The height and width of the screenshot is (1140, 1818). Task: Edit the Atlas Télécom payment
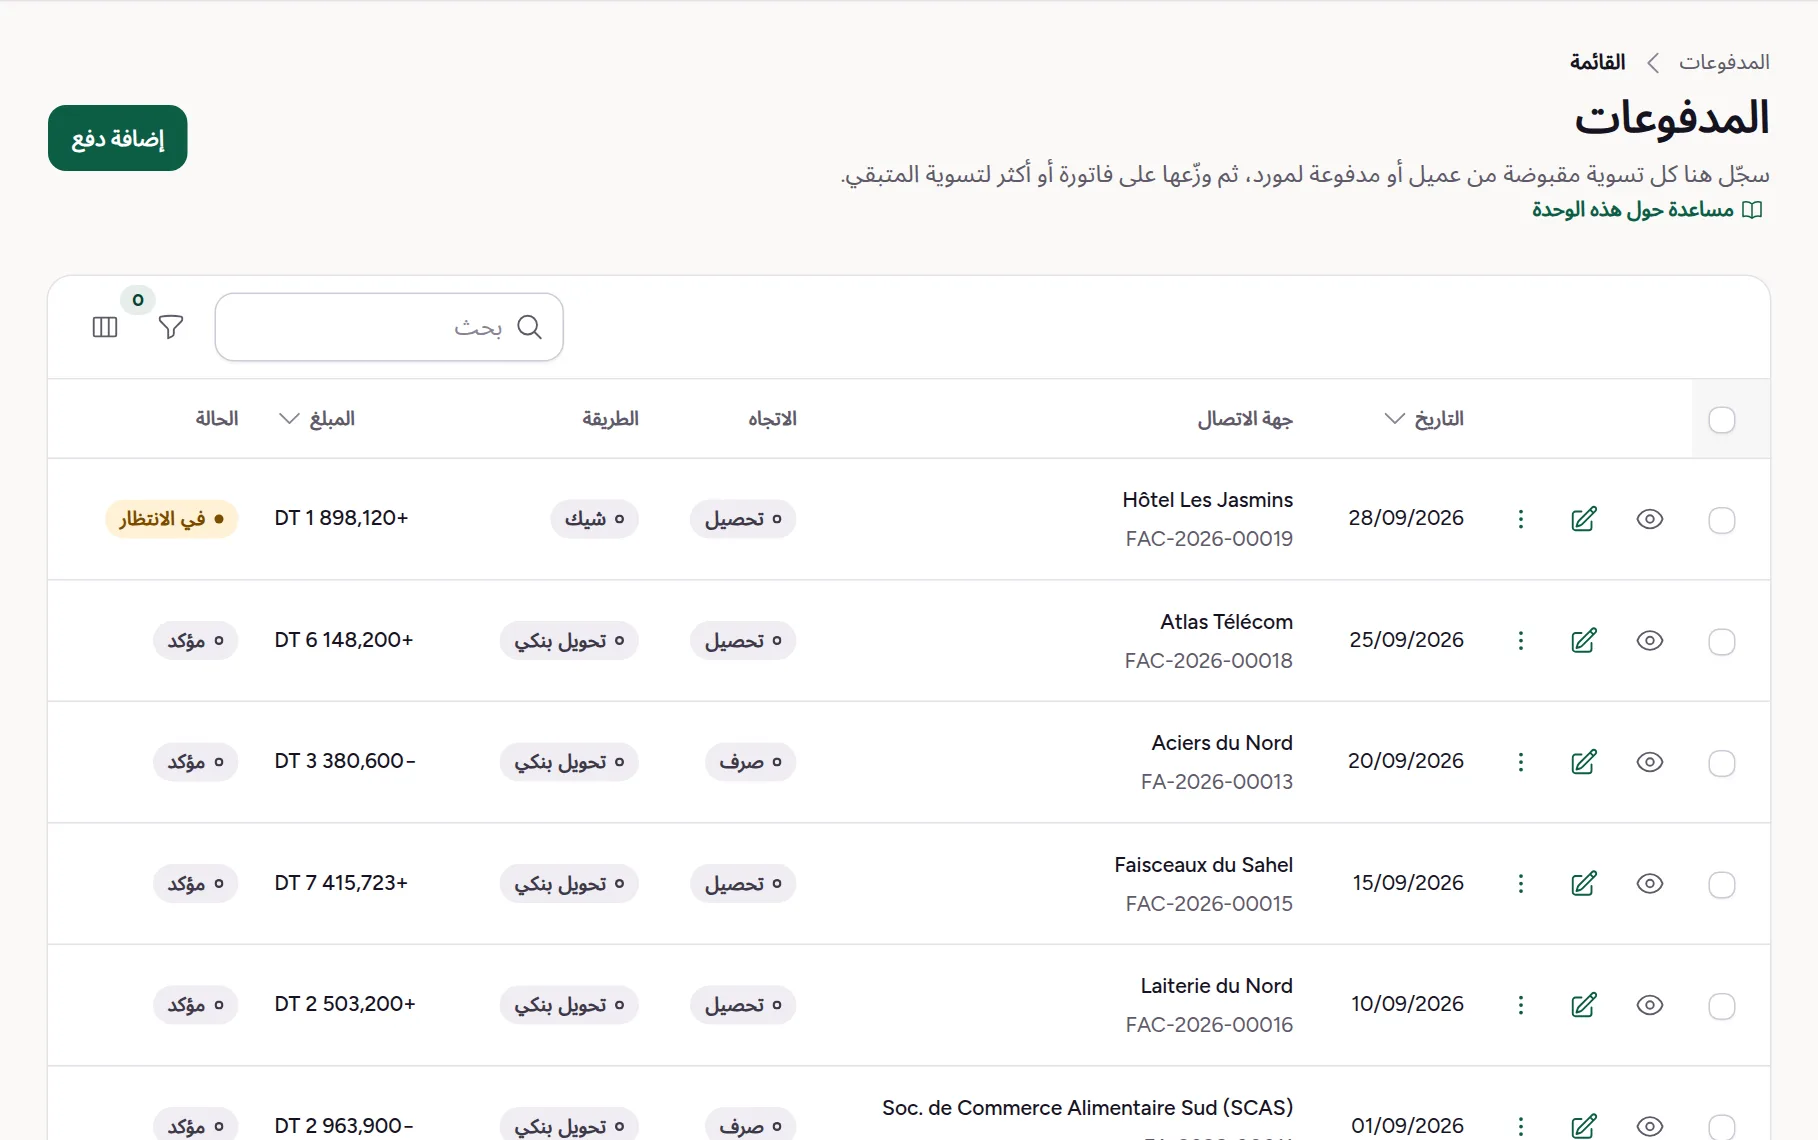tap(1584, 640)
